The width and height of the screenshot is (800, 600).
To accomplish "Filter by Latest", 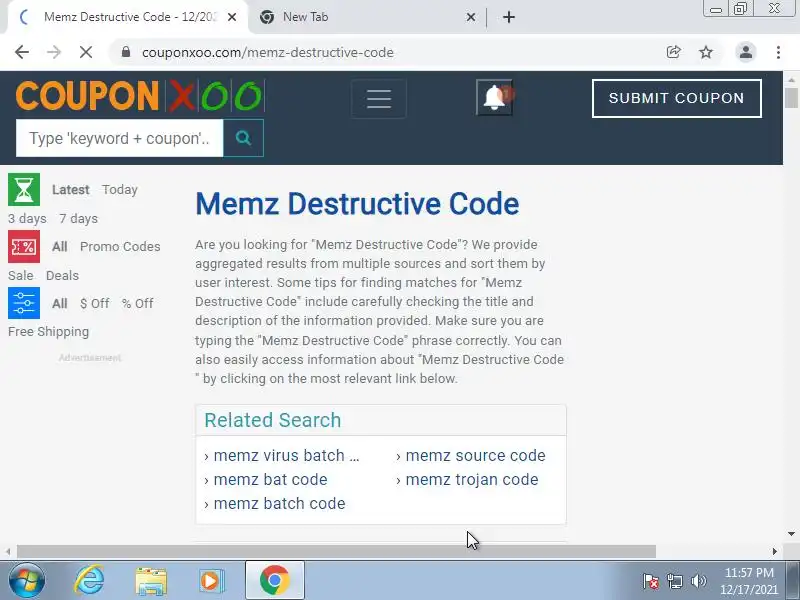I will coord(70,190).
